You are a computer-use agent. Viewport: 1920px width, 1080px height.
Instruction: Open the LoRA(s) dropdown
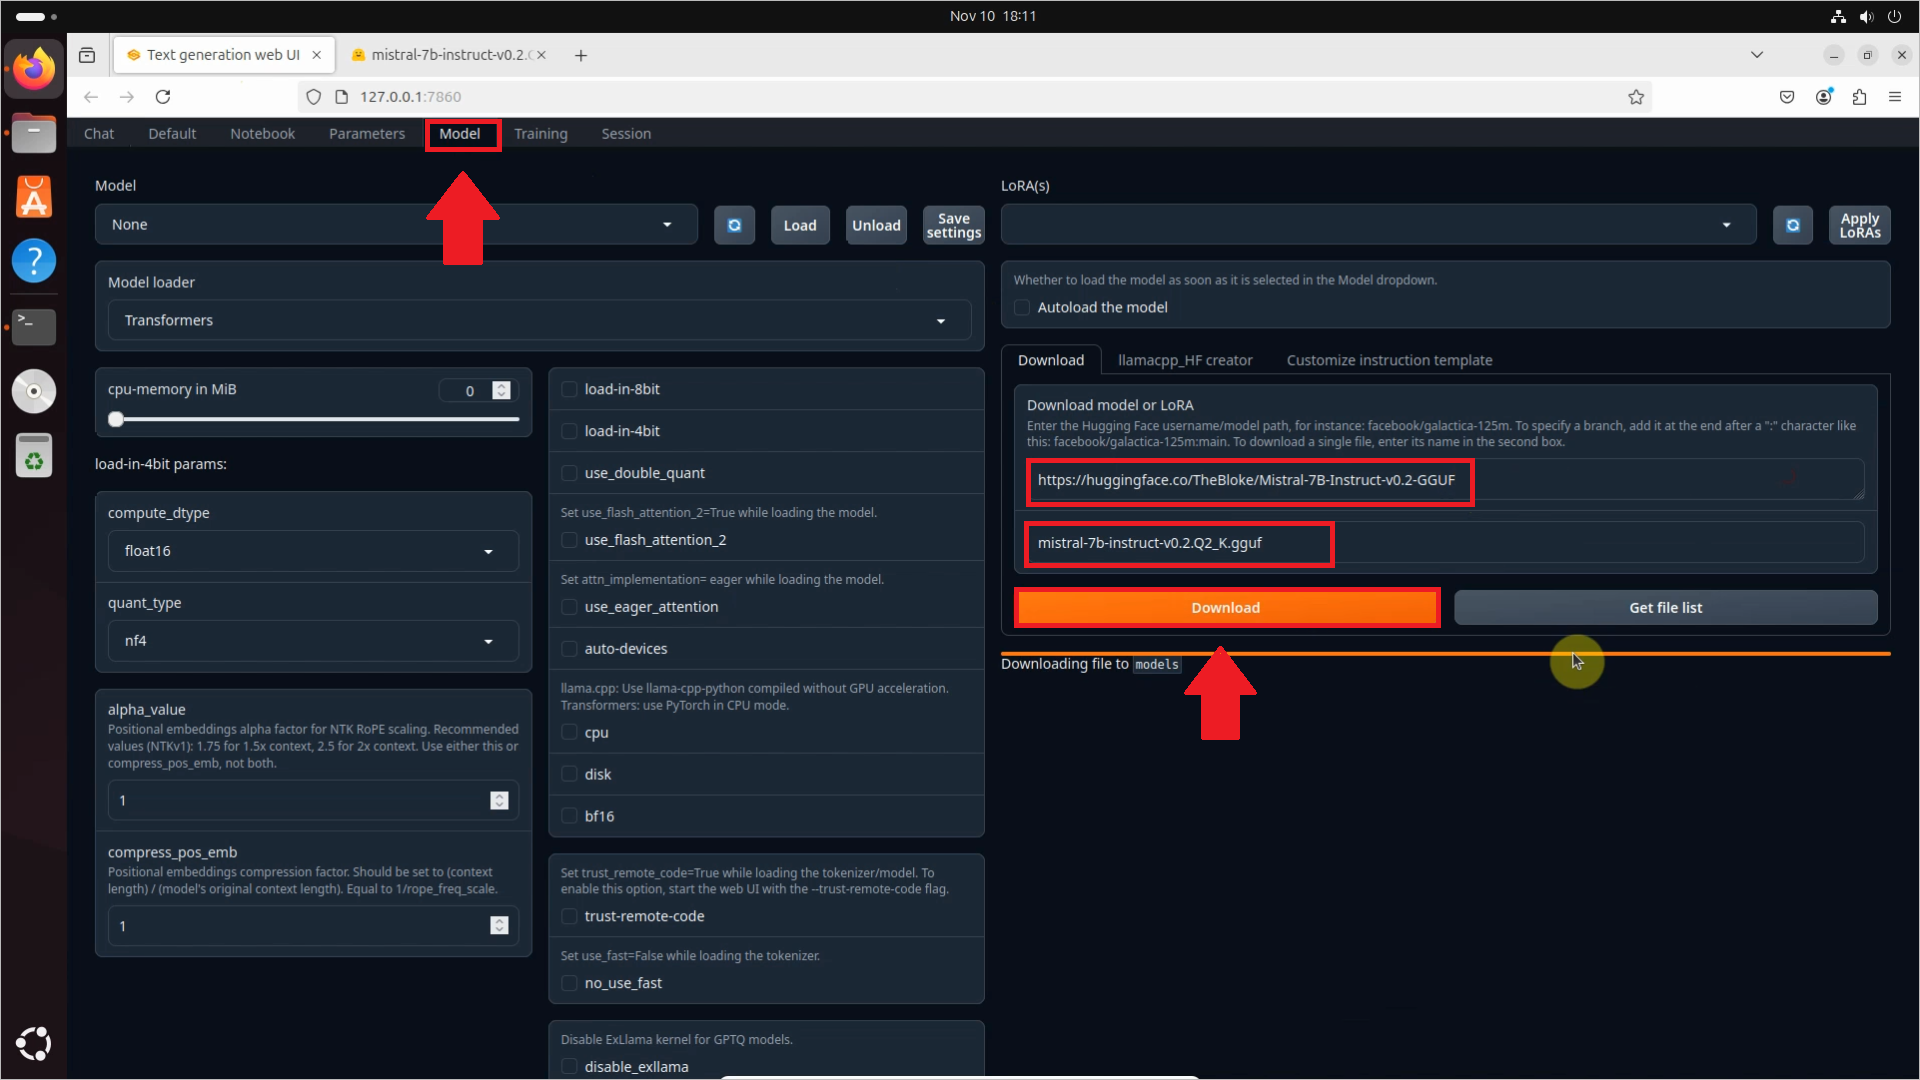point(1378,225)
